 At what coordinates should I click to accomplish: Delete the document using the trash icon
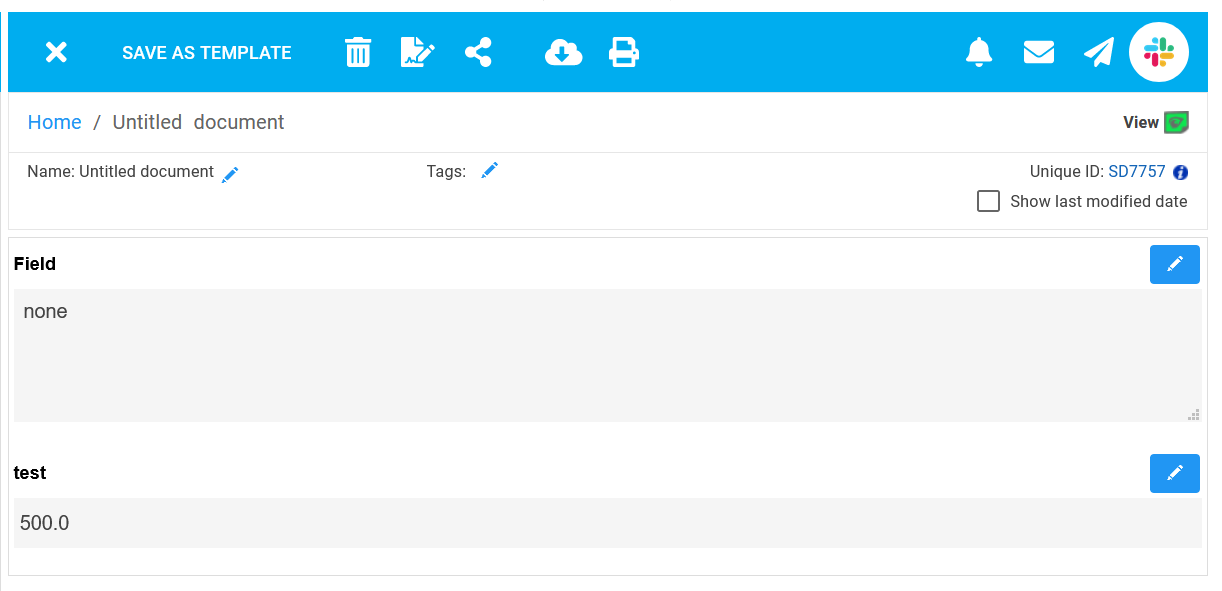(x=358, y=52)
